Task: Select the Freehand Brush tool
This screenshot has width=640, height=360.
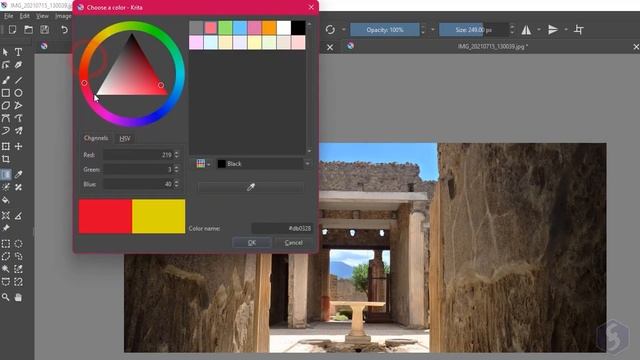Action: click(5, 80)
